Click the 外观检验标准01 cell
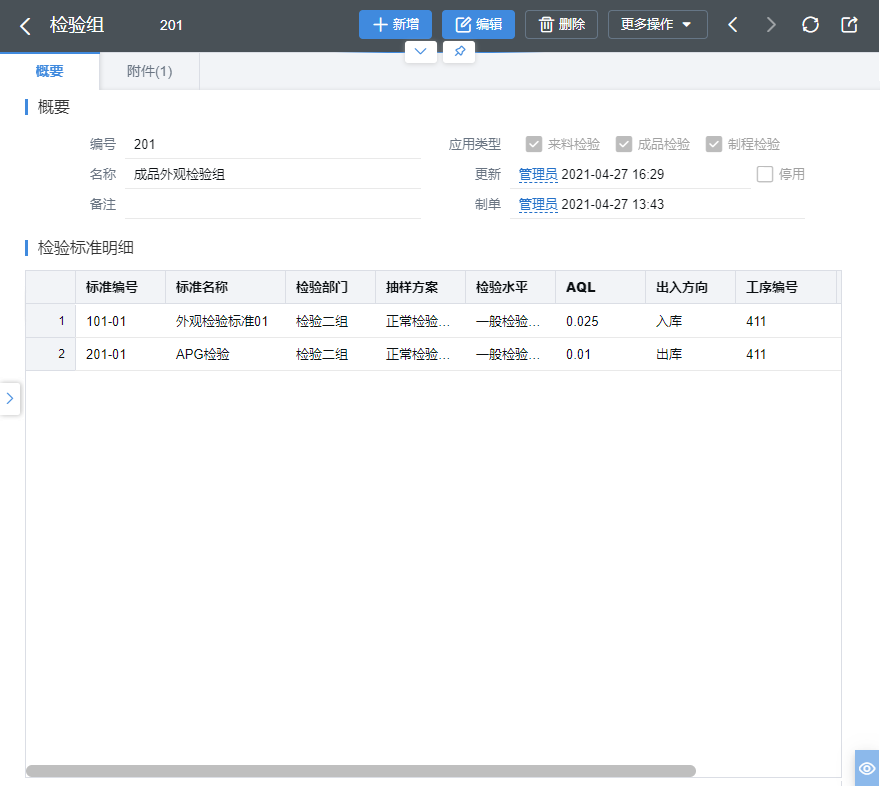This screenshot has width=880, height=786. [x=226, y=321]
